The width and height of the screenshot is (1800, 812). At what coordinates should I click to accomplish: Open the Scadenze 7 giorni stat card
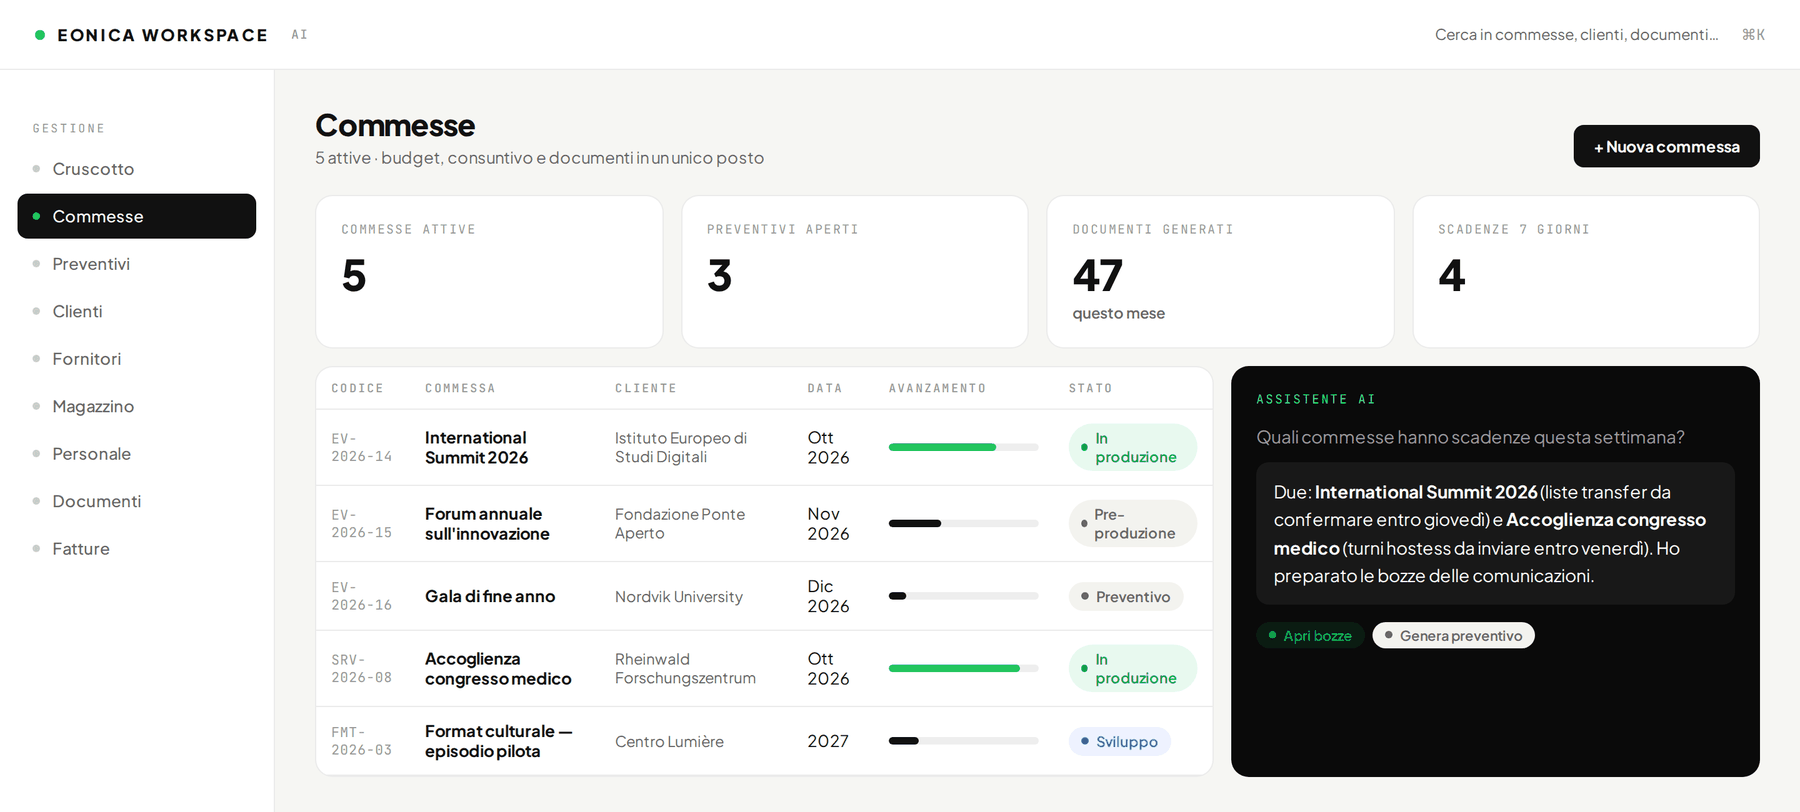(x=1586, y=272)
